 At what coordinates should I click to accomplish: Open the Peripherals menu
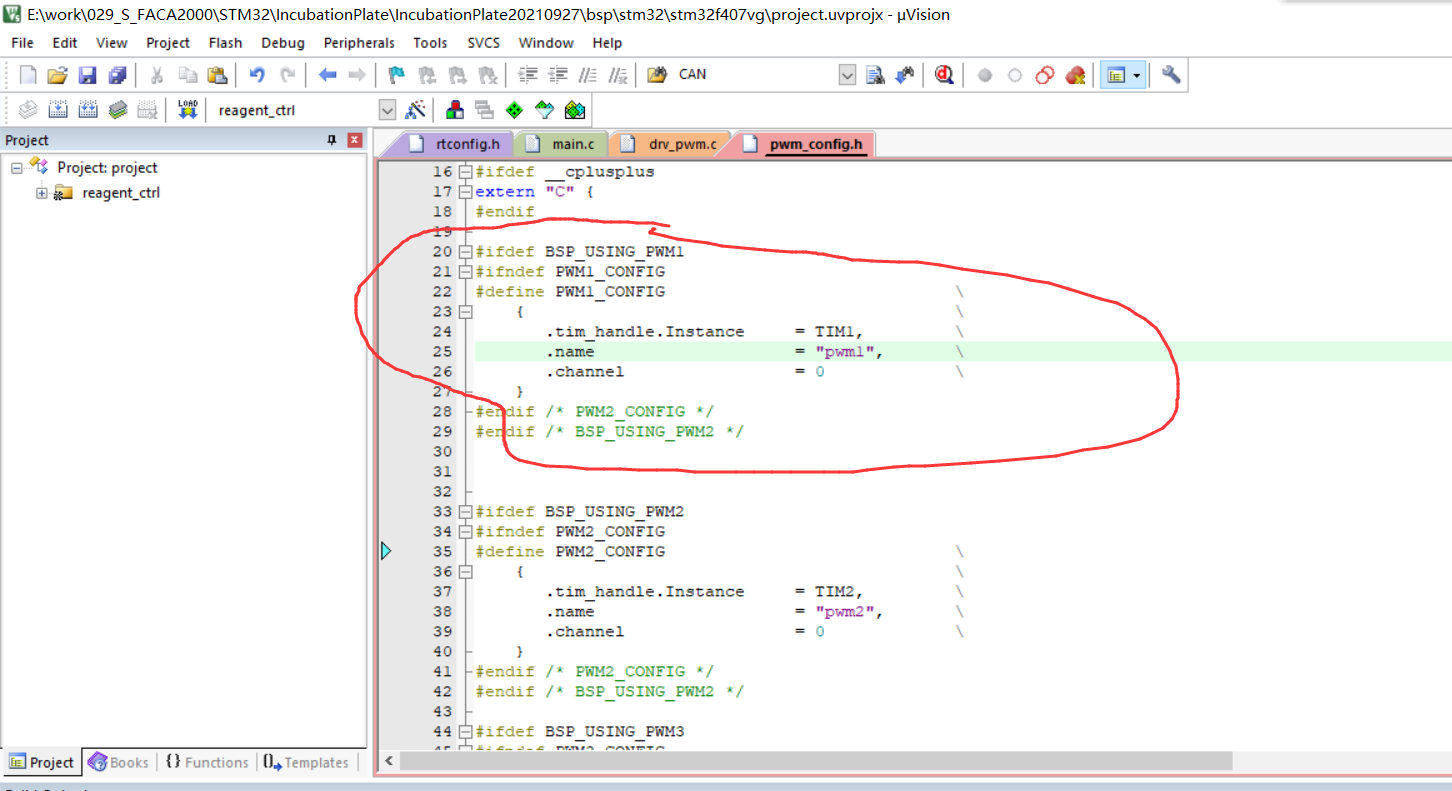(x=359, y=43)
